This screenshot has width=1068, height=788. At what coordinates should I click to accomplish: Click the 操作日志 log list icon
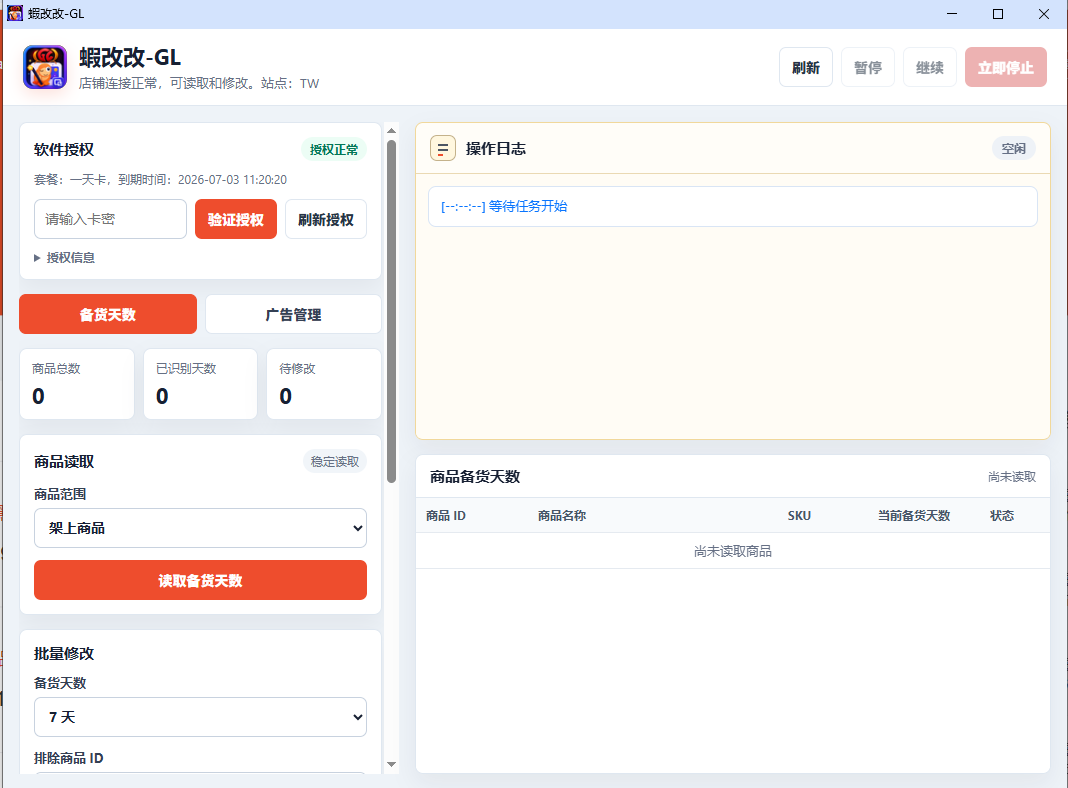point(443,148)
